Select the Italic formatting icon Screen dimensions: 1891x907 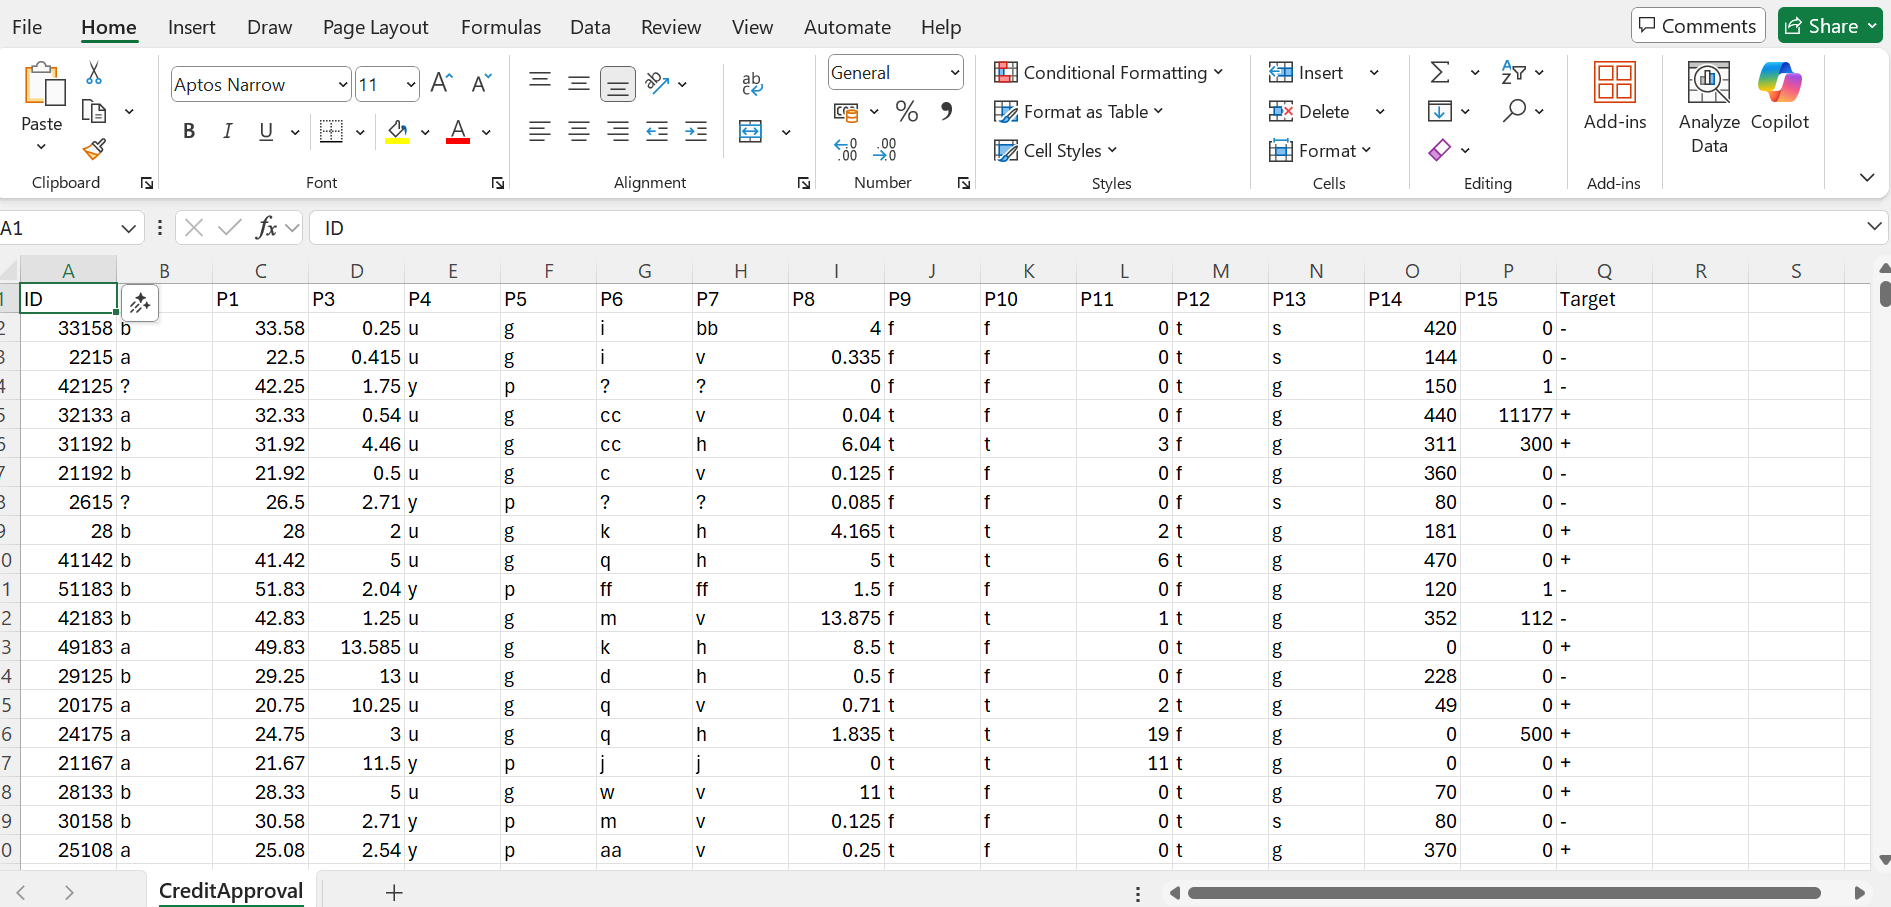(x=227, y=131)
